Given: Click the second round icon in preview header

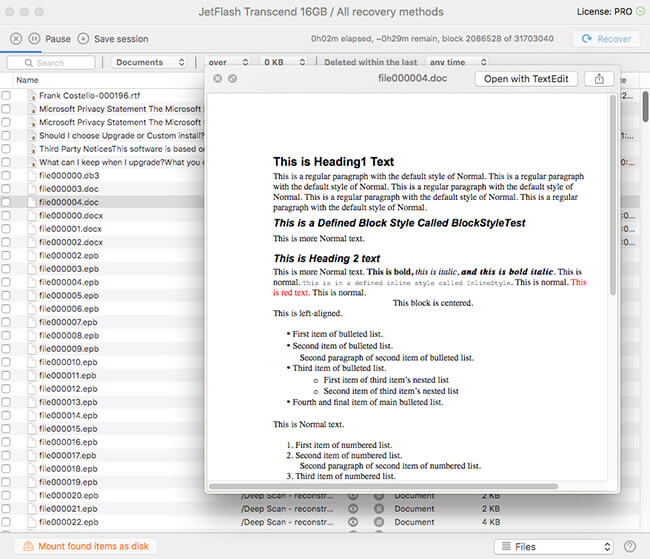Looking at the screenshot, I should 233,78.
